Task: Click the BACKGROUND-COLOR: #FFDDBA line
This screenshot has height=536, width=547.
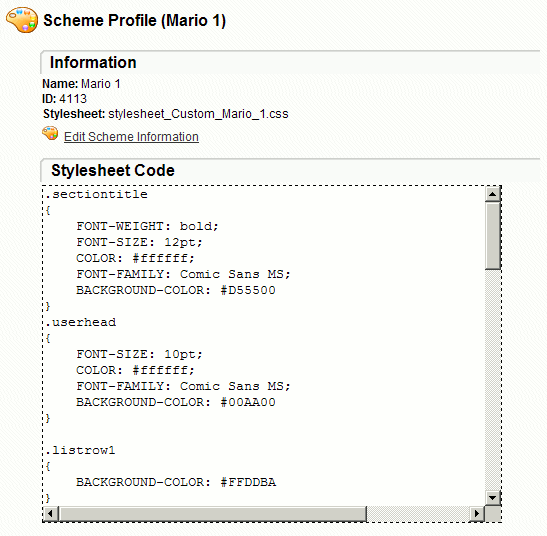Action: (x=176, y=482)
